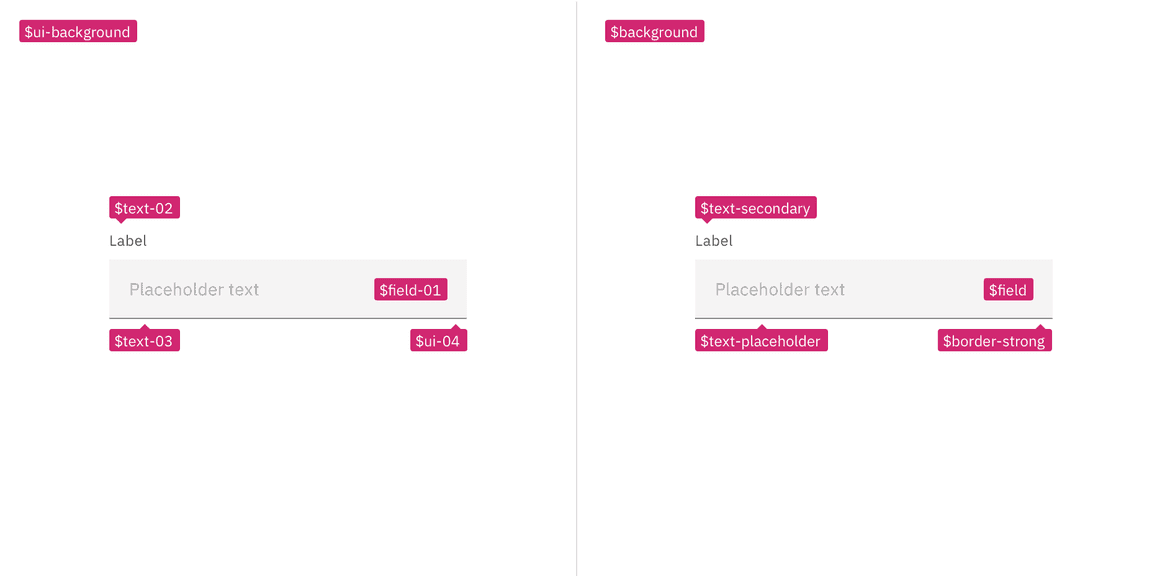
Task: Click the arrow pointer above $field-01 tag
Action: (410, 278)
